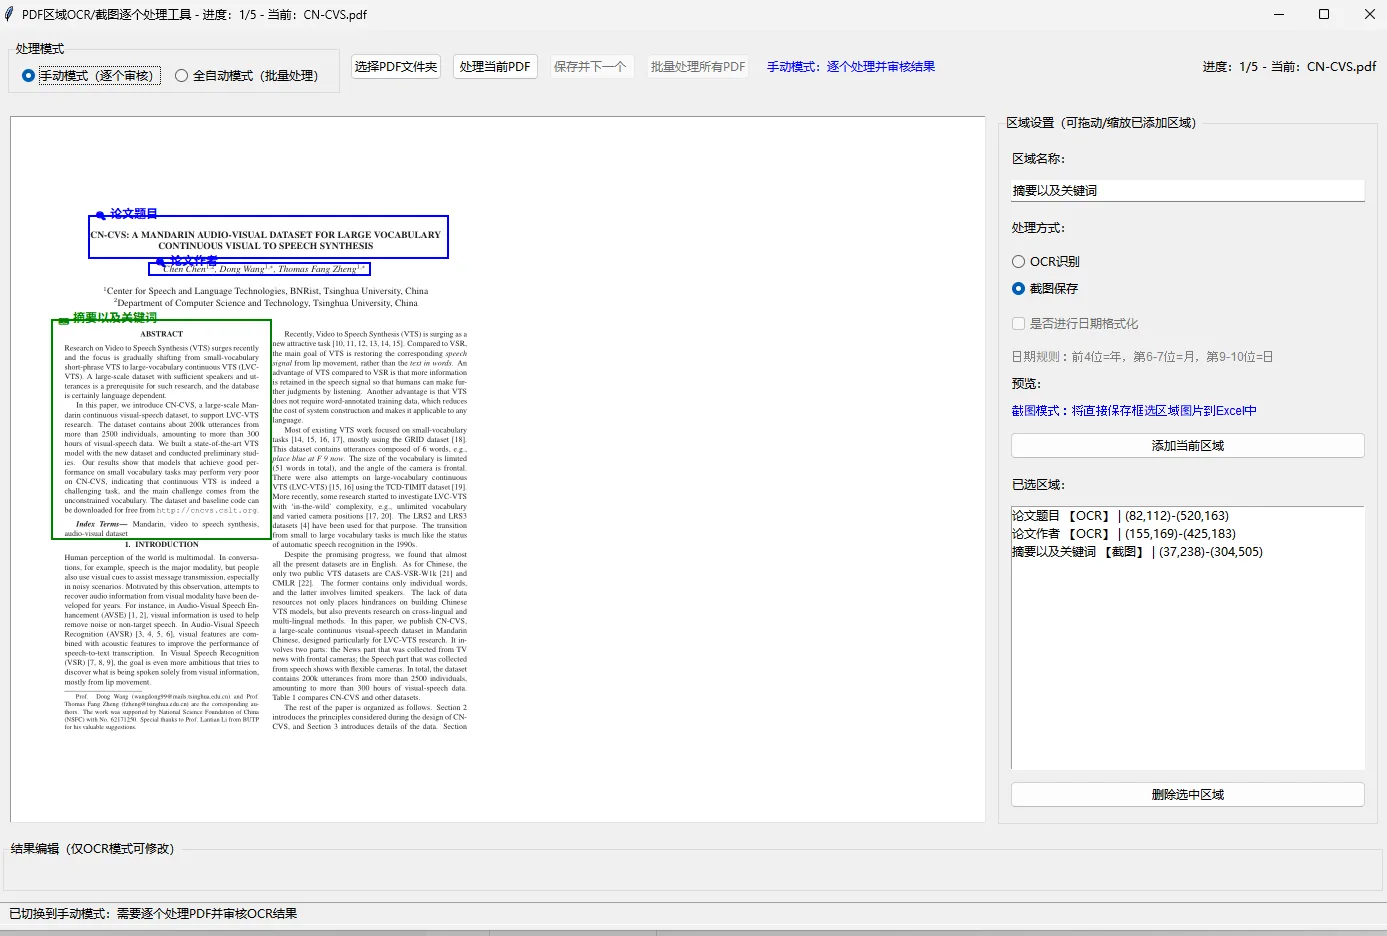Click 保存并下一个 button
Viewport: 1387px width, 936px height.
coord(591,66)
